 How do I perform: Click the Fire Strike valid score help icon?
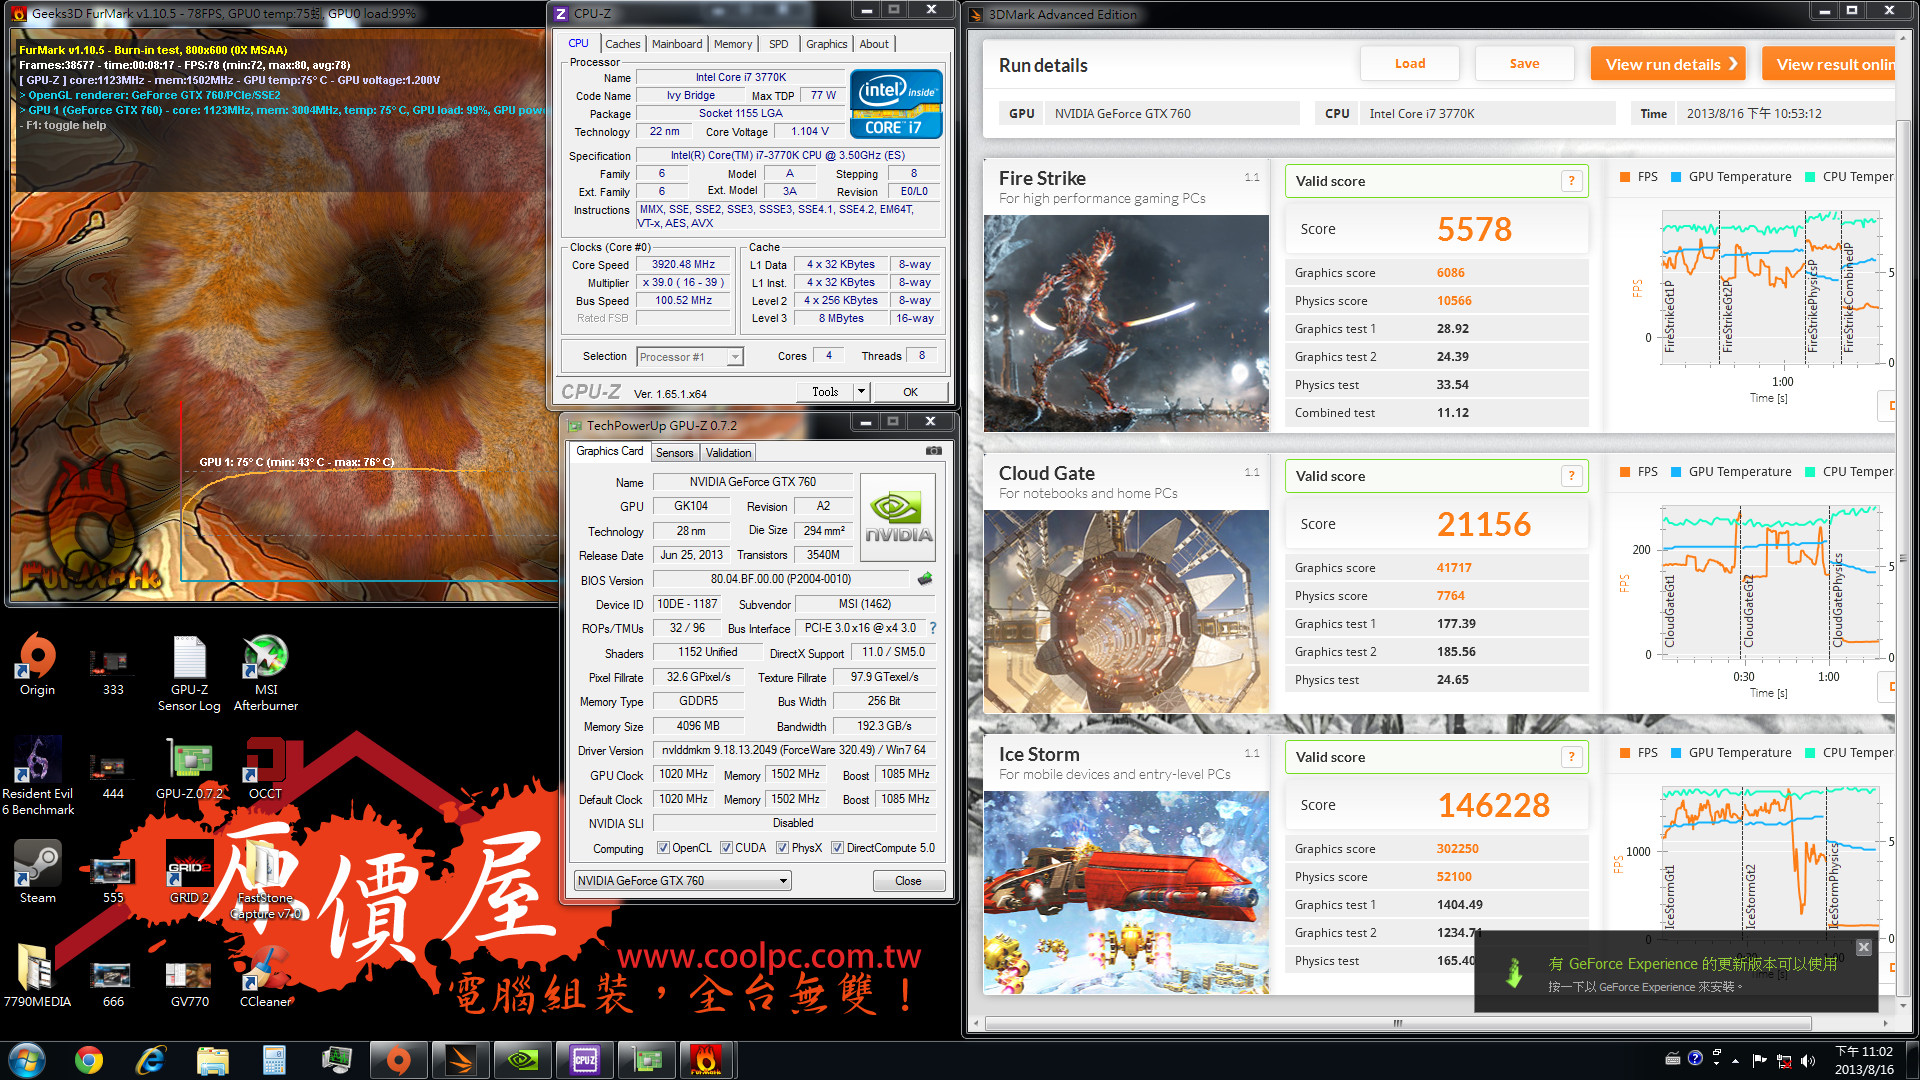coord(1571,181)
